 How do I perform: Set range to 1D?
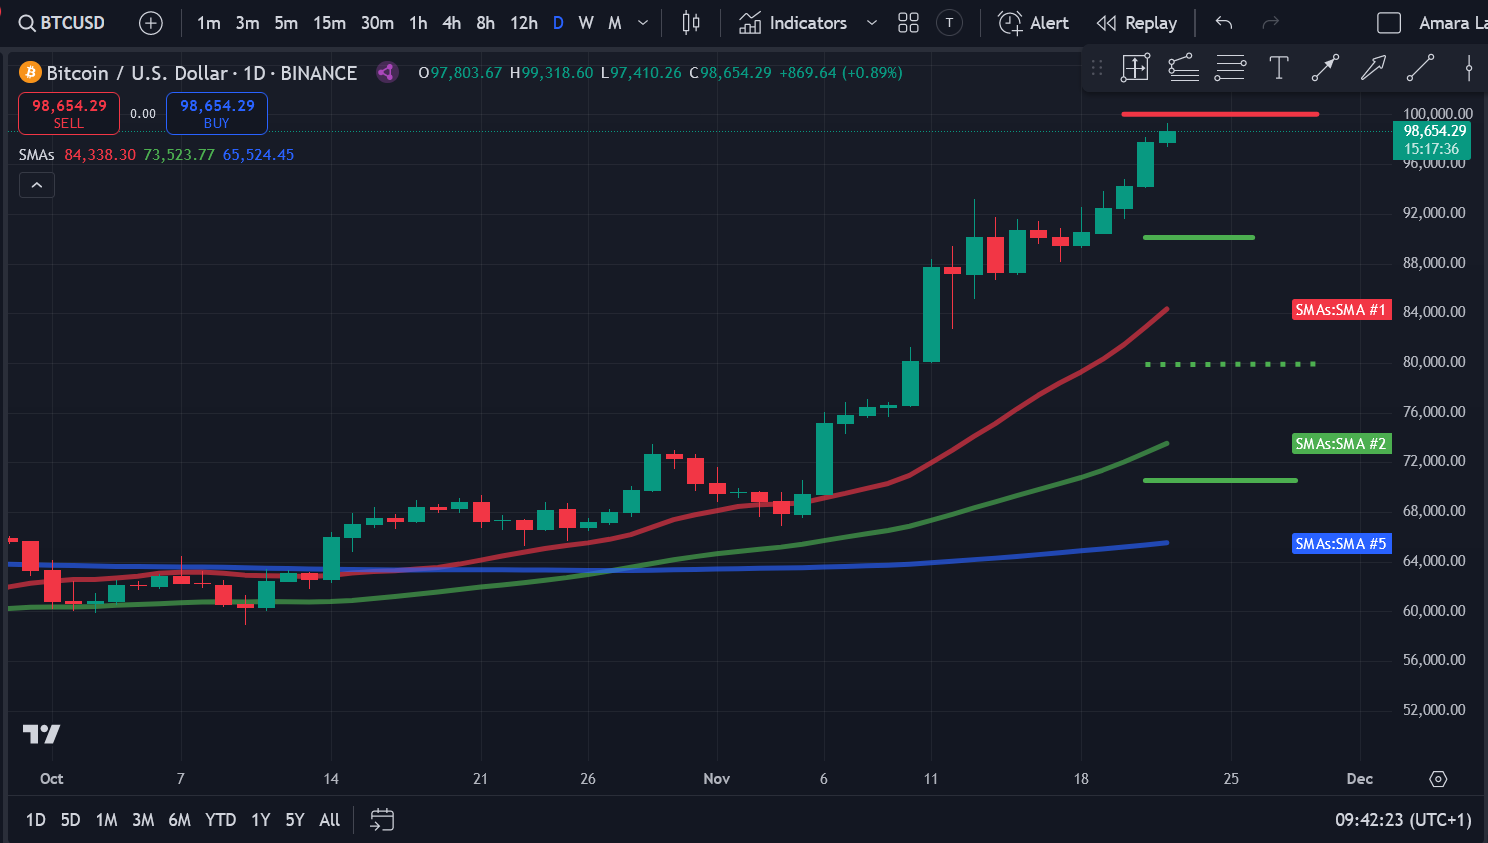(36, 820)
